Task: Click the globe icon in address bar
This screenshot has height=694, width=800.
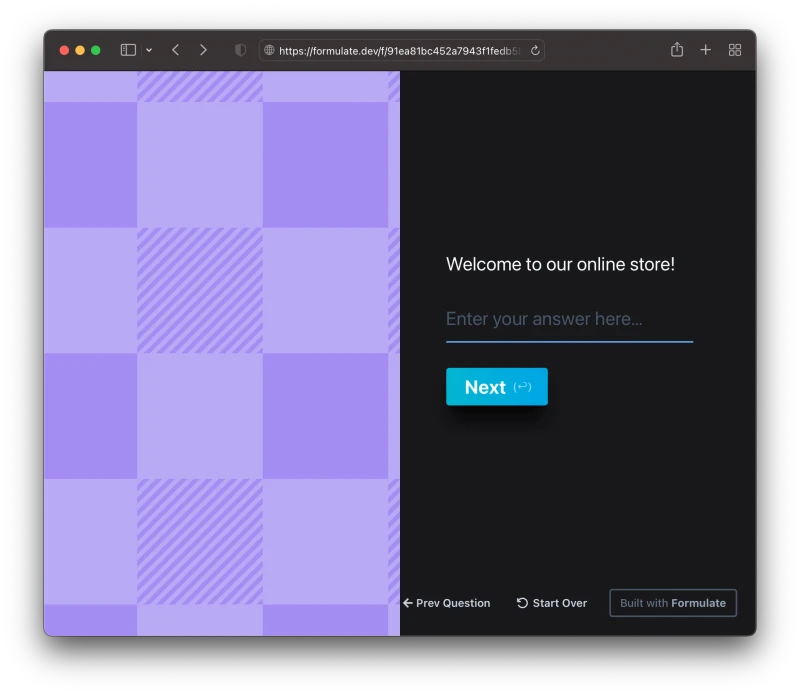Action: [x=269, y=50]
